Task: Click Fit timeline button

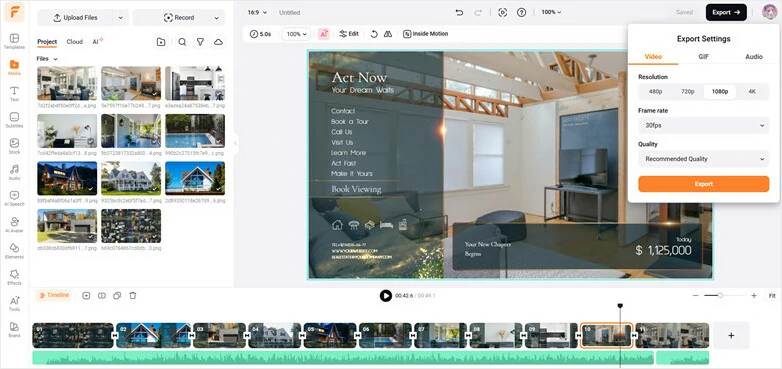Action: pos(772,296)
